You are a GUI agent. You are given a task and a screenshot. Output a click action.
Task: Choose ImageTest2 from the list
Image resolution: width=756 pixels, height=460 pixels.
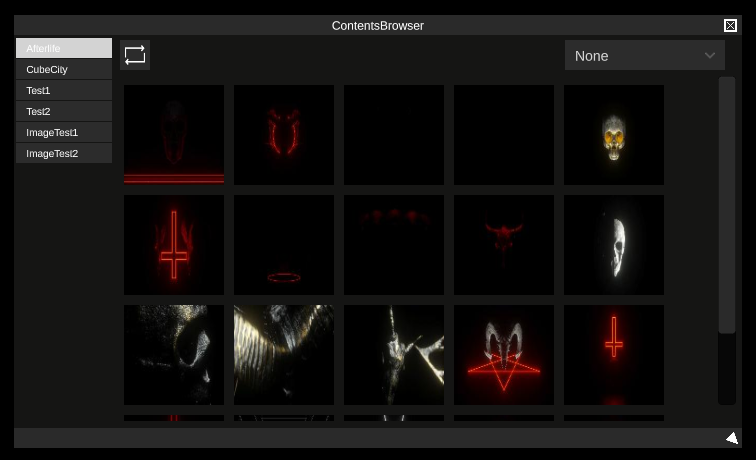(64, 153)
